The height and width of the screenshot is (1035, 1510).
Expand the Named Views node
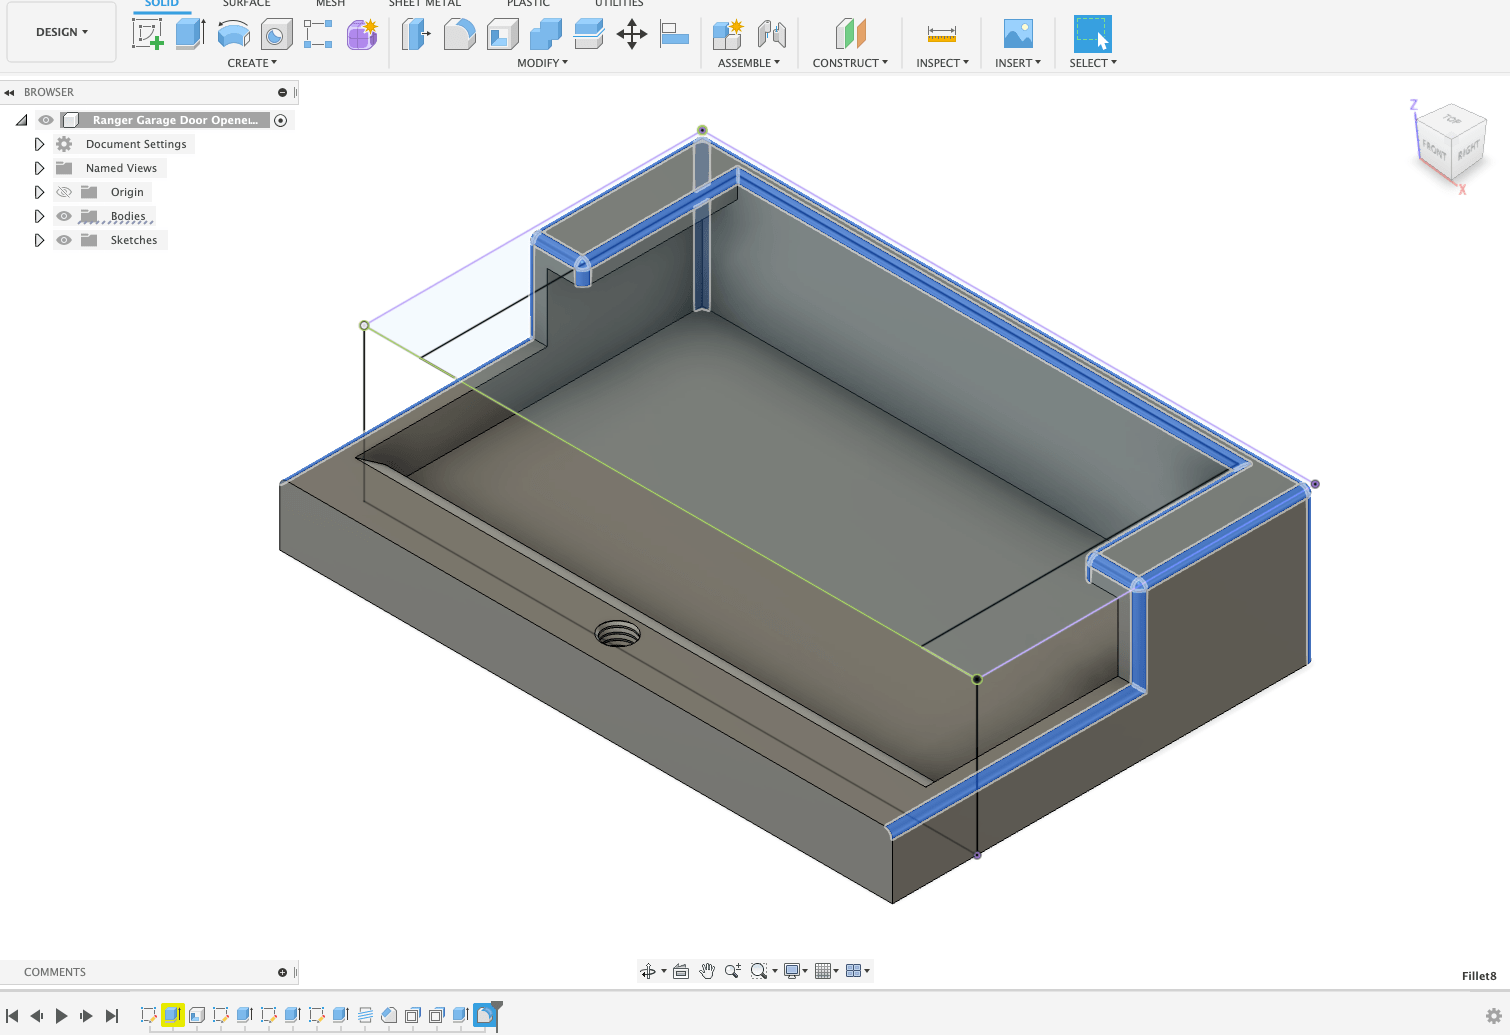click(39, 168)
